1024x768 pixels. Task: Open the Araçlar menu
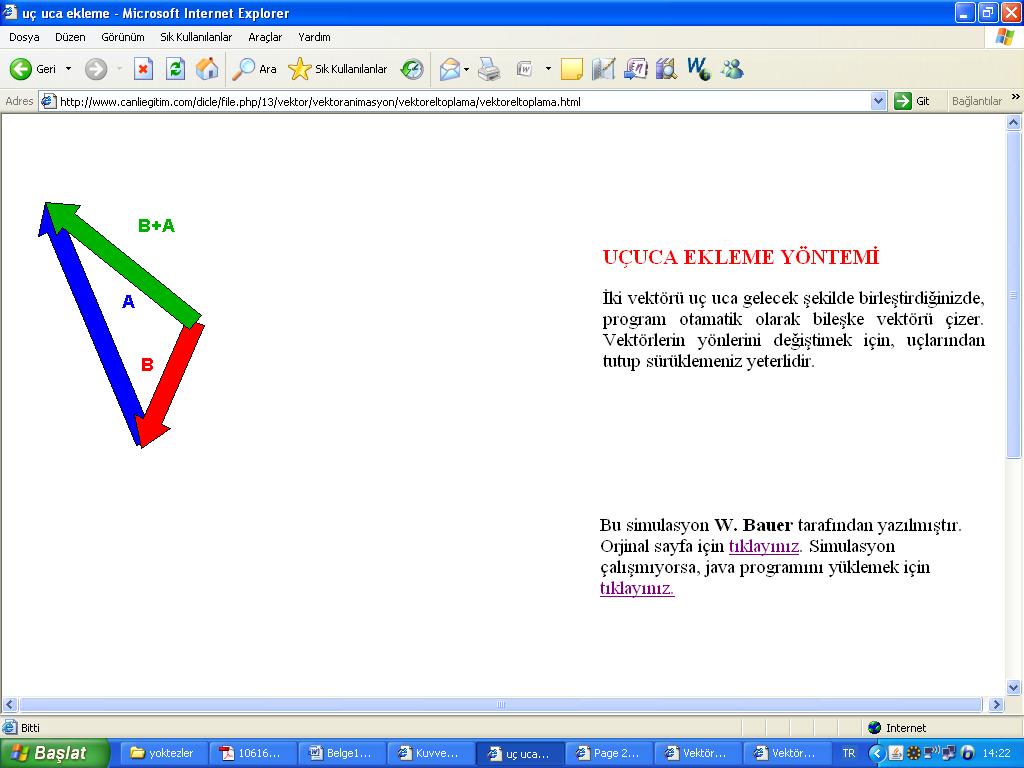[x=265, y=37]
